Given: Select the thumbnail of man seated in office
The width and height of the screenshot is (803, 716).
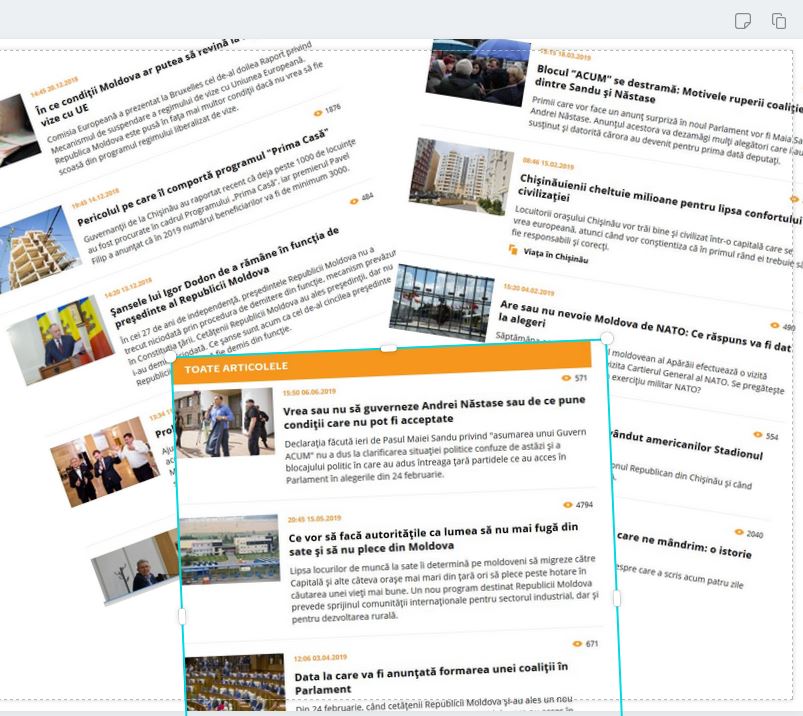Looking at the screenshot, I should point(136,567).
